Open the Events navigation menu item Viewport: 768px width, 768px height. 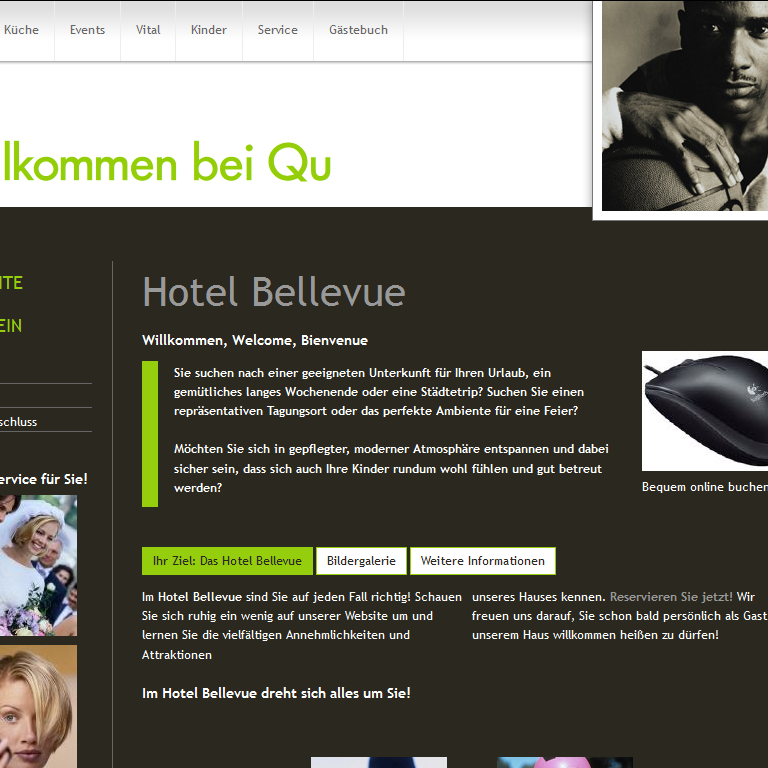click(x=87, y=30)
